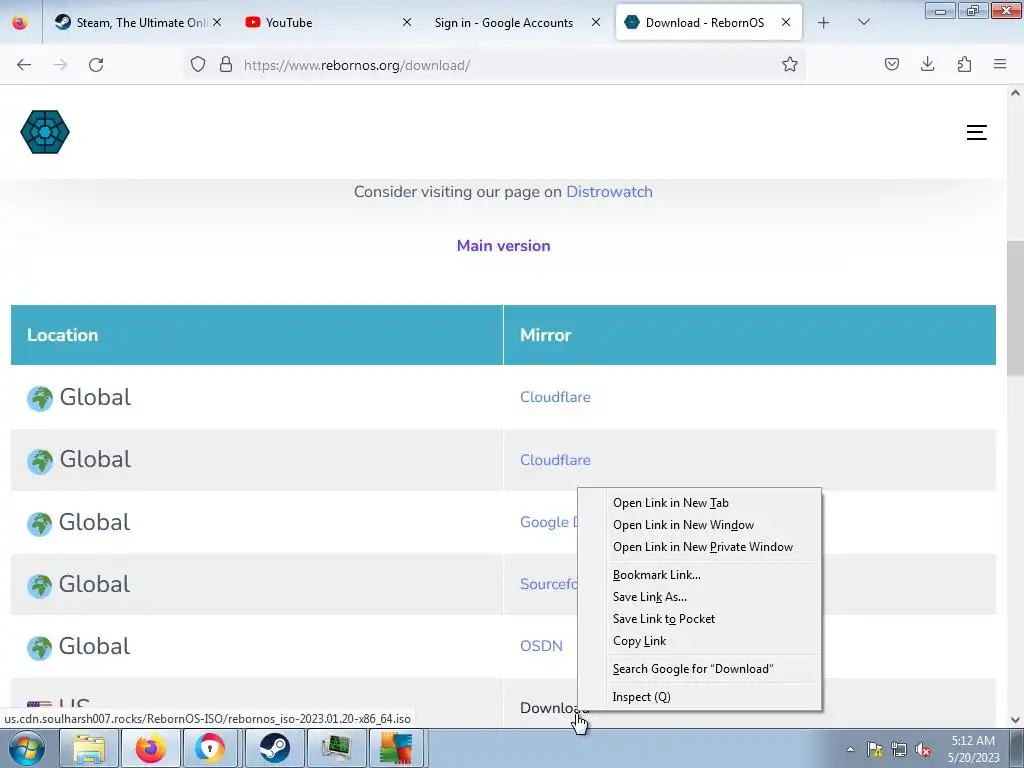
Task: Click the network tray icon
Action: coord(899,749)
